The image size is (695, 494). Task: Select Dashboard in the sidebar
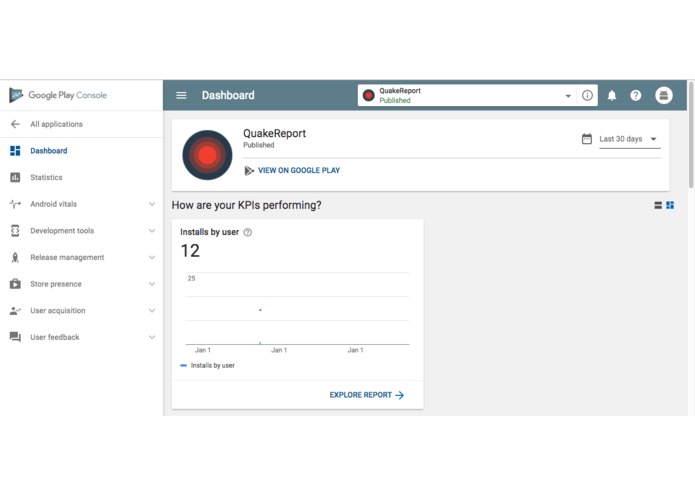coord(49,151)
